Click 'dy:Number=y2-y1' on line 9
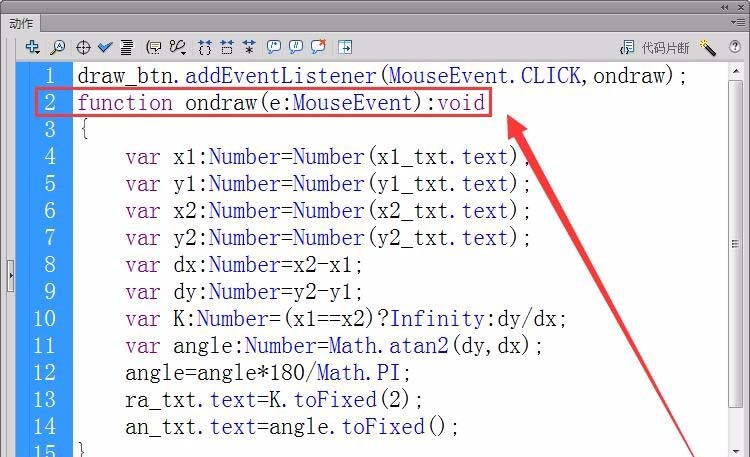Image resolution: width=750 pixels, height=457 pixels. click(x=263, y=292)
